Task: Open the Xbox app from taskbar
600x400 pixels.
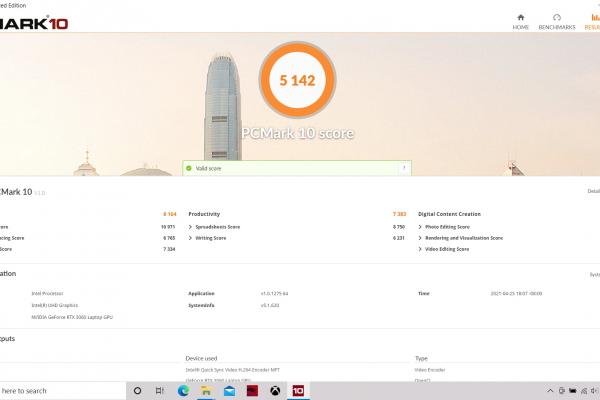Action: [275, 391]
